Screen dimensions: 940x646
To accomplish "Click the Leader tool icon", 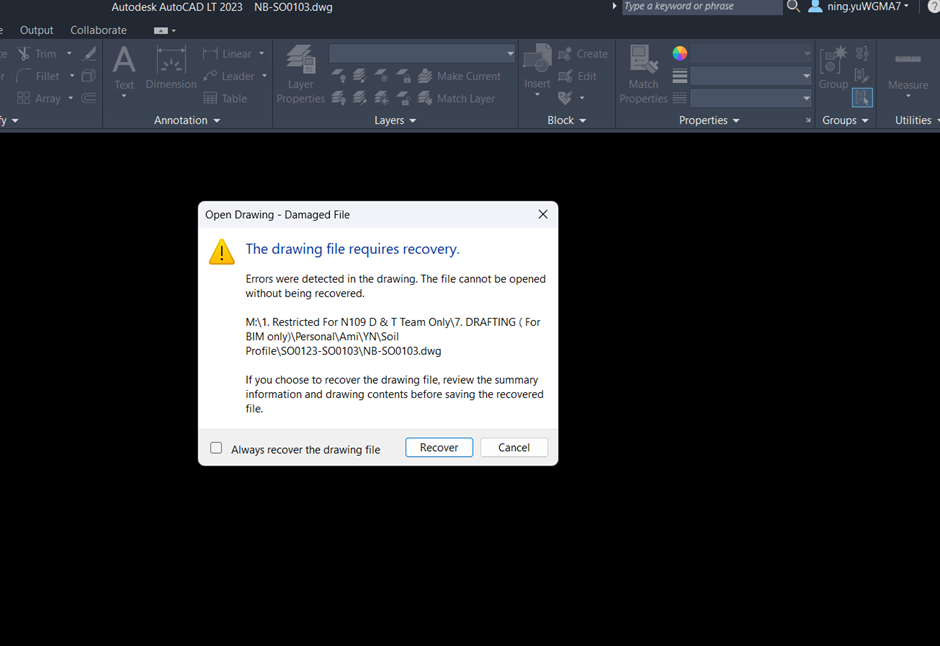I will click(x=210, y=76).
